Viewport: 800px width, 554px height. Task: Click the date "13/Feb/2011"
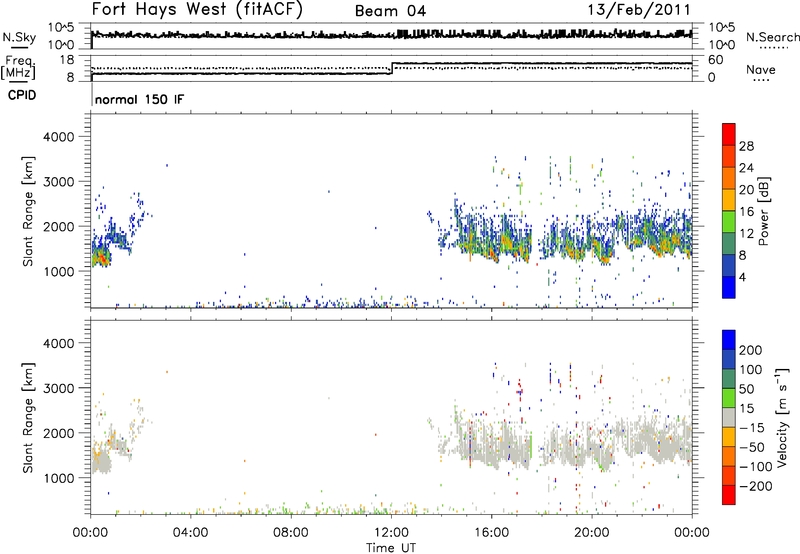[639, 10]
